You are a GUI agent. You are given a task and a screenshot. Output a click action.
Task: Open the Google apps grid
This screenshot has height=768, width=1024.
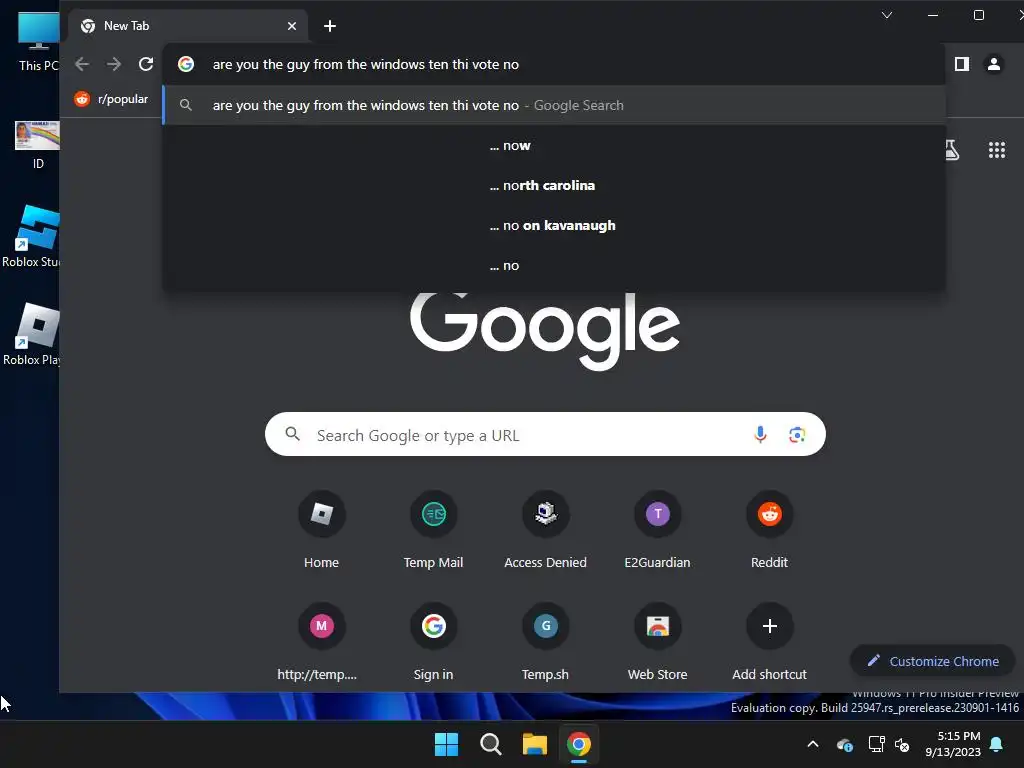click(997, 150)
